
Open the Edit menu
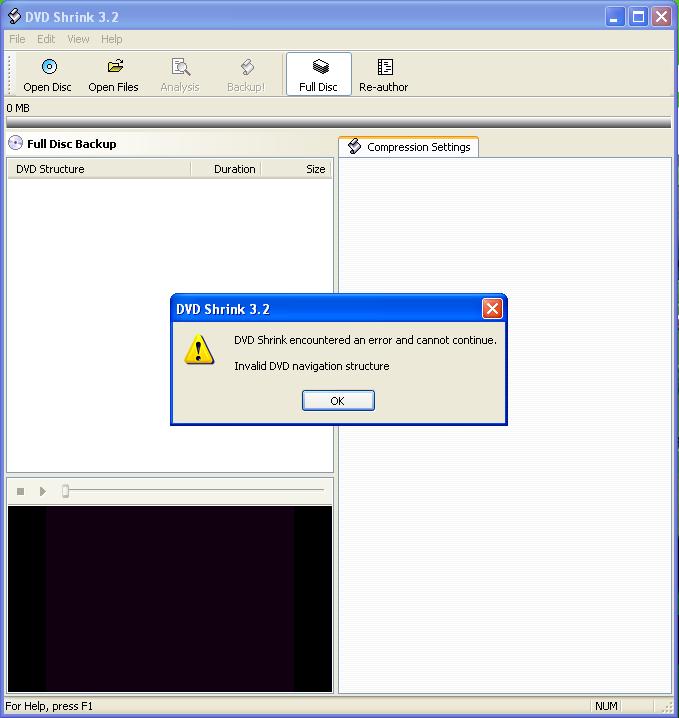pos(46,39)
